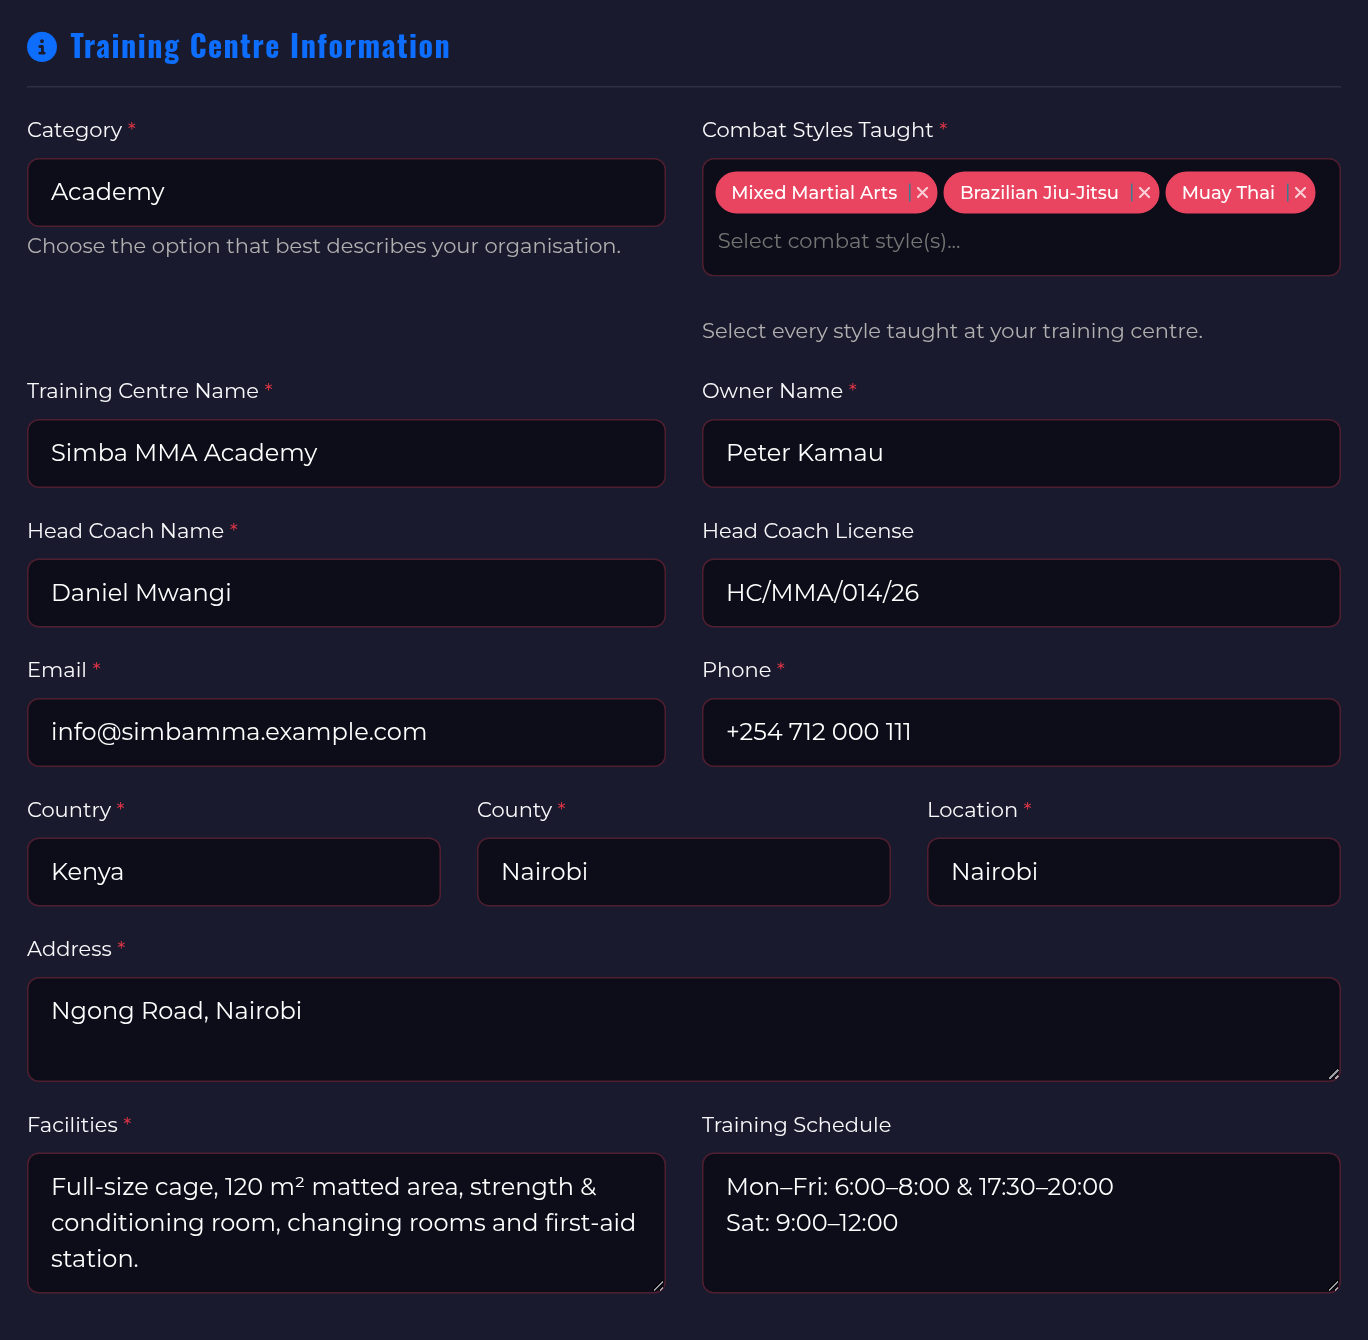Click the Training Schedule text area
Image resolution: width=1368 pixels, height=1340 pixels.
(1021, 1223)
